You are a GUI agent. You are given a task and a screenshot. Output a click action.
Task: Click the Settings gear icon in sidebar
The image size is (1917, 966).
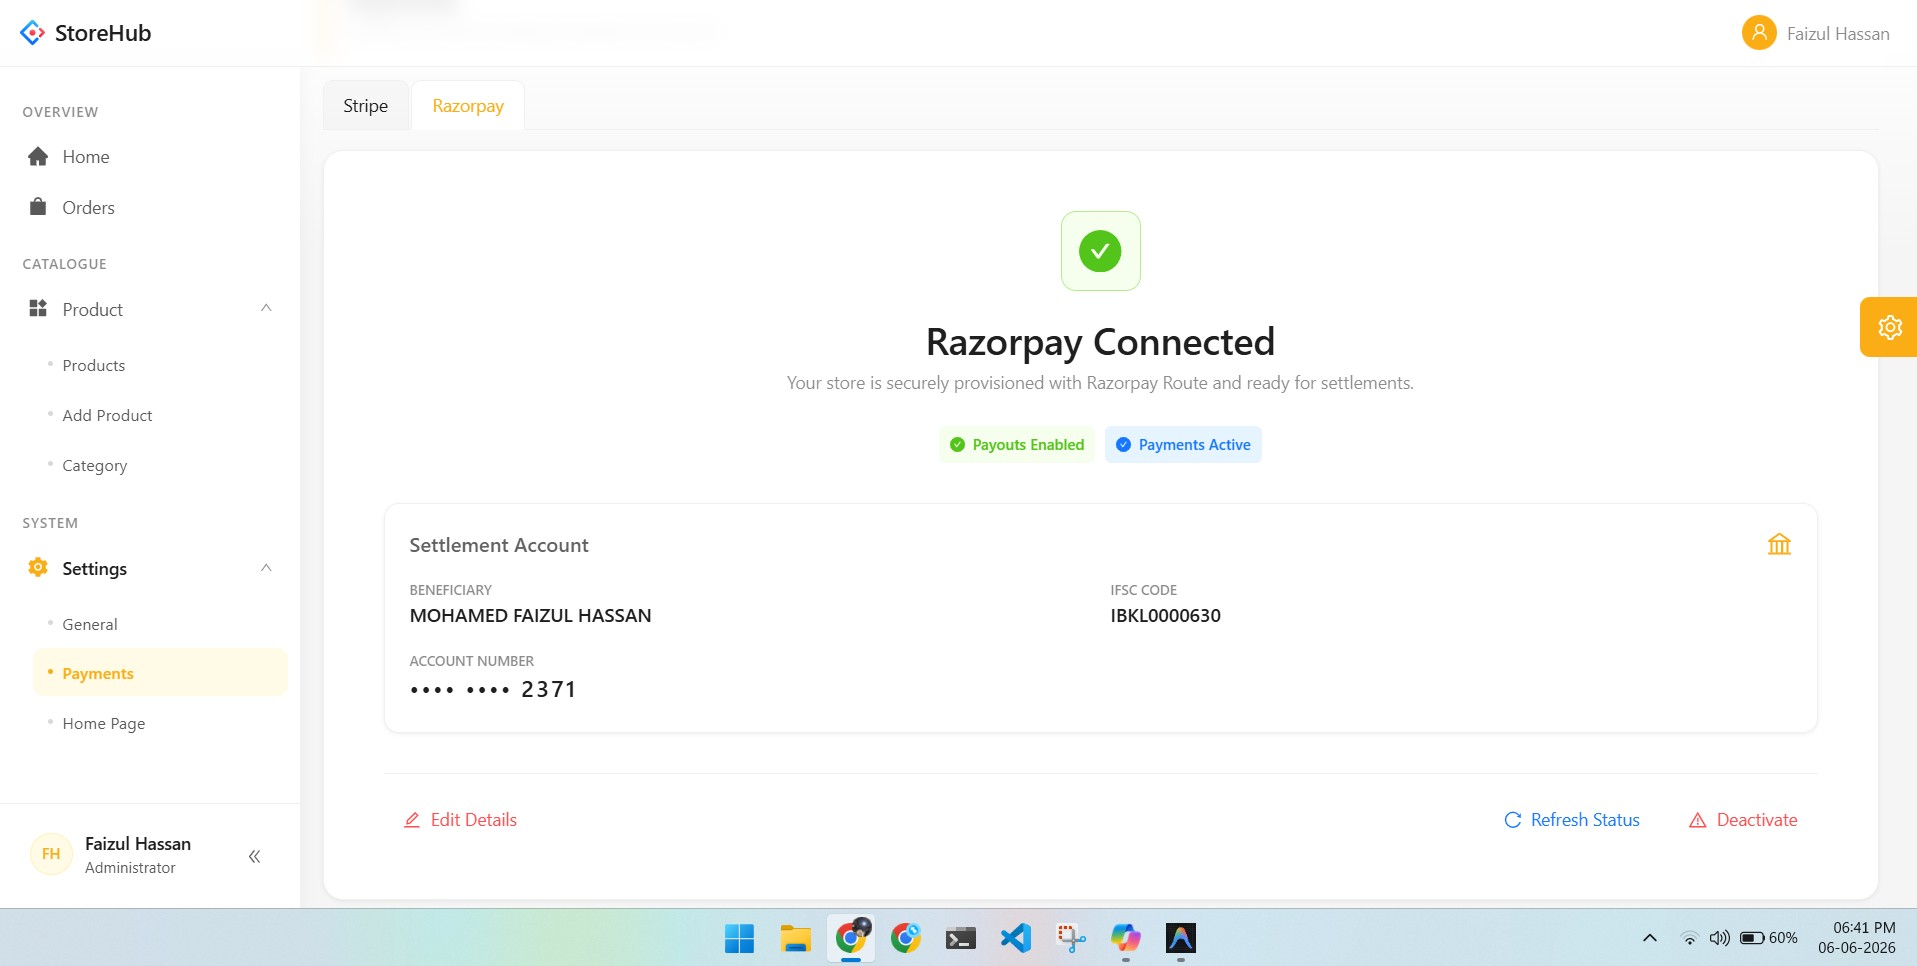tap(38, 567)
